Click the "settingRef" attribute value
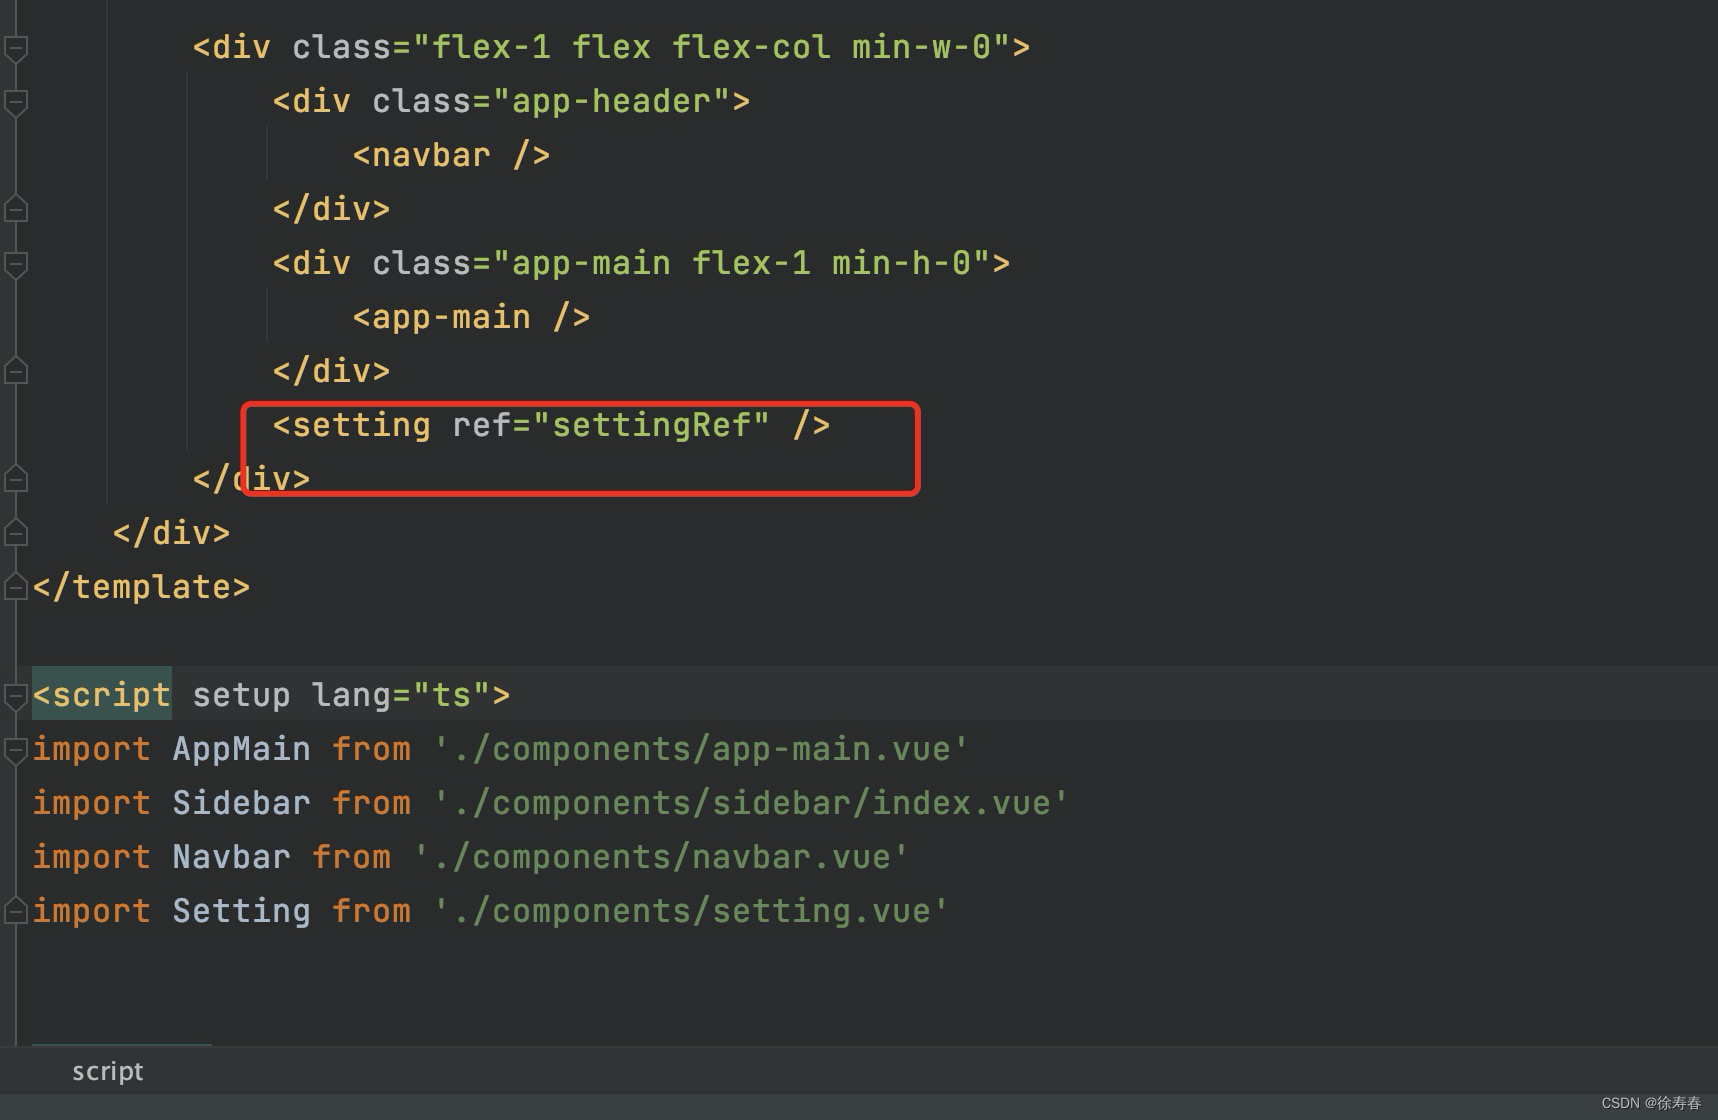Screen dimensions: 1718x1120 tap(651, 426)
